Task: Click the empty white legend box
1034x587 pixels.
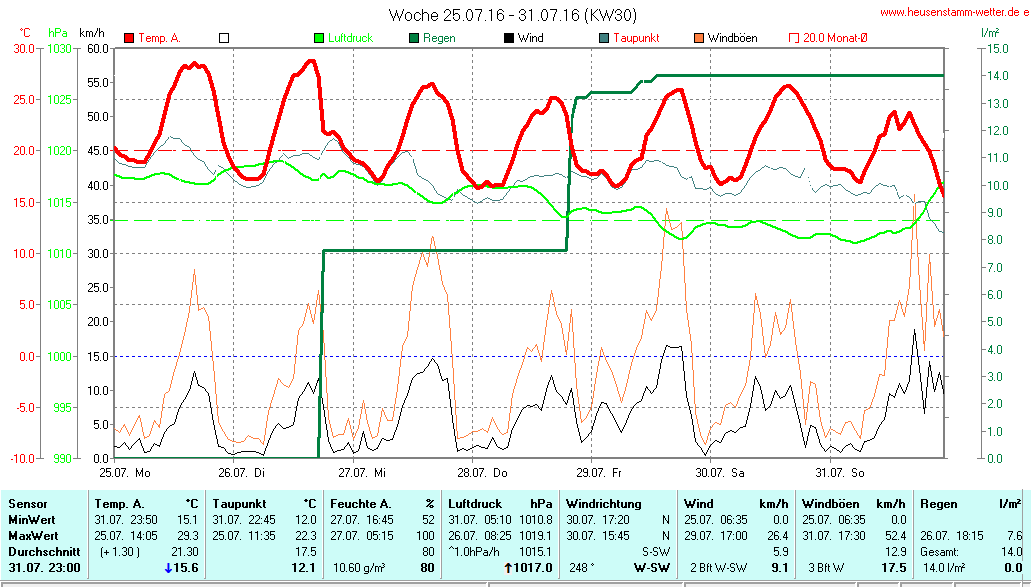Action: pos(224,38)
